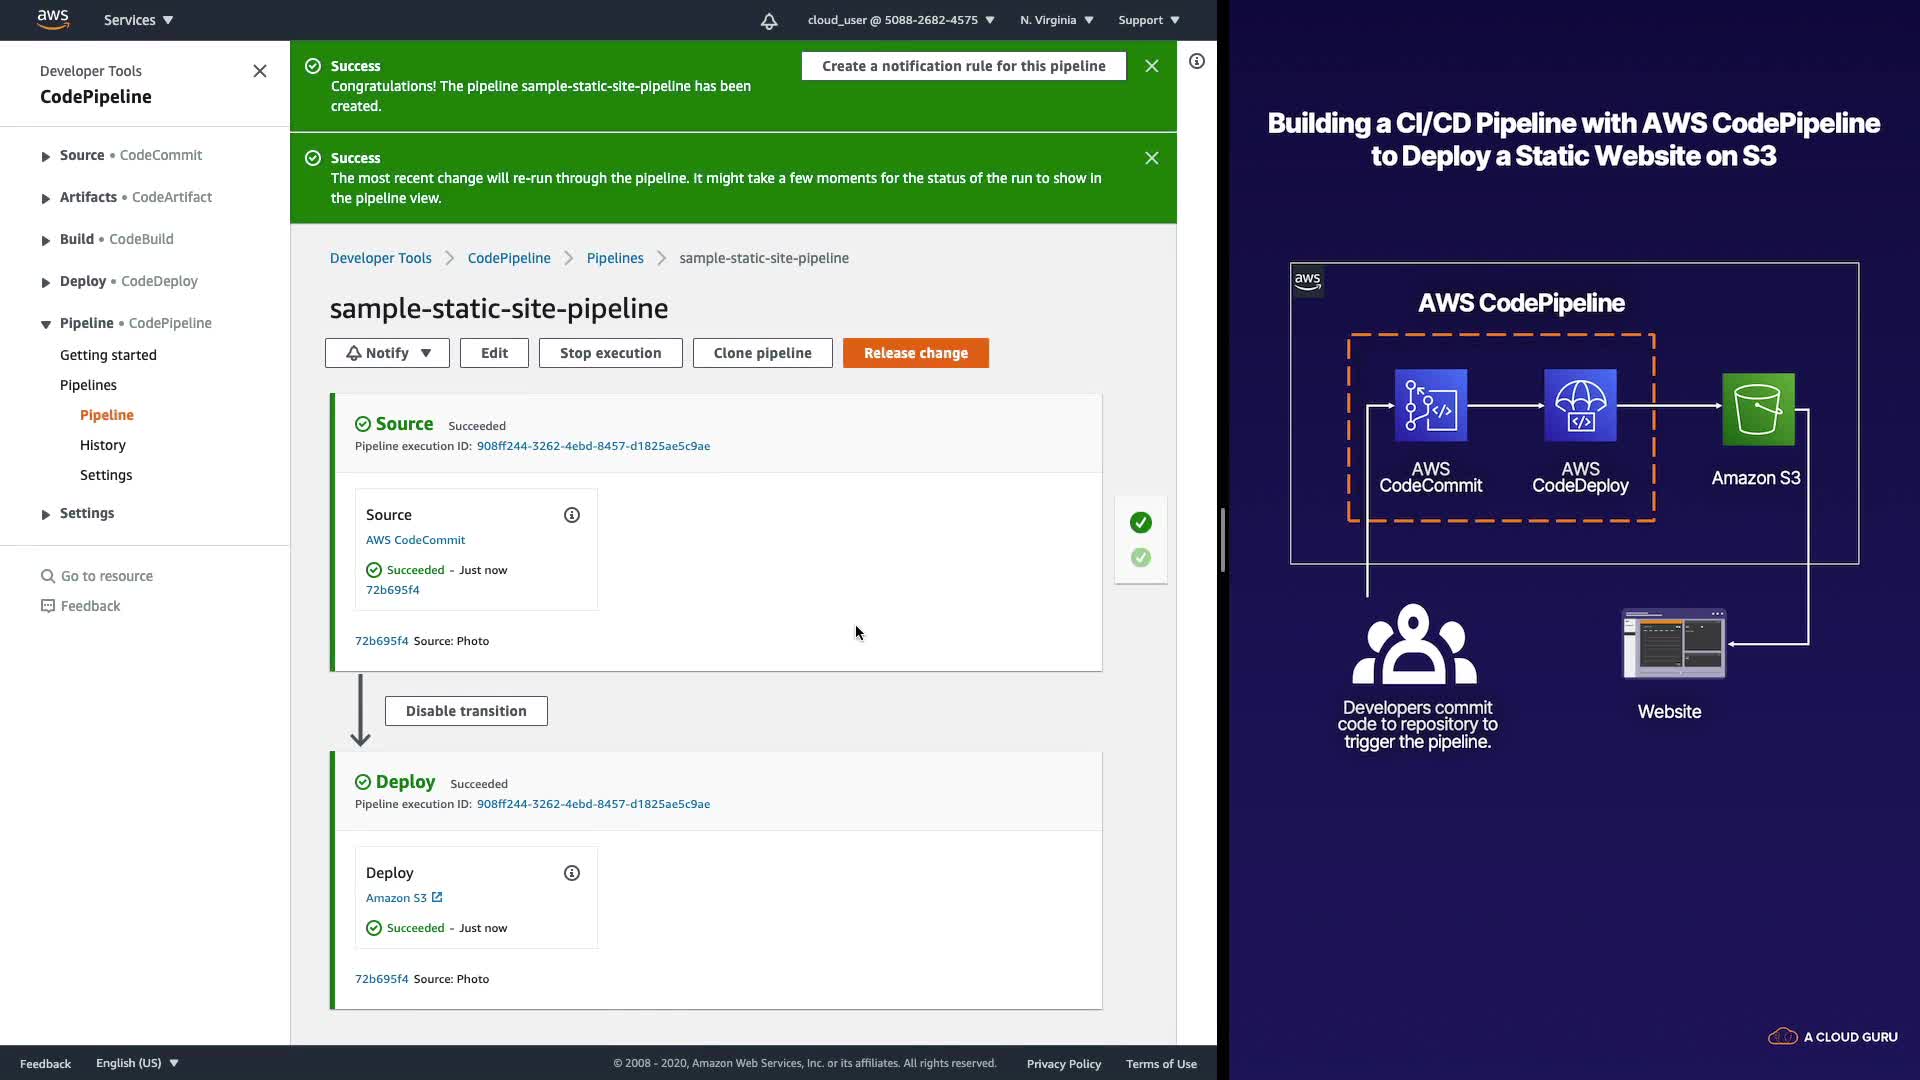1920x1080 pixels.
Task: Click the Release change button
Action: [915, 353]
